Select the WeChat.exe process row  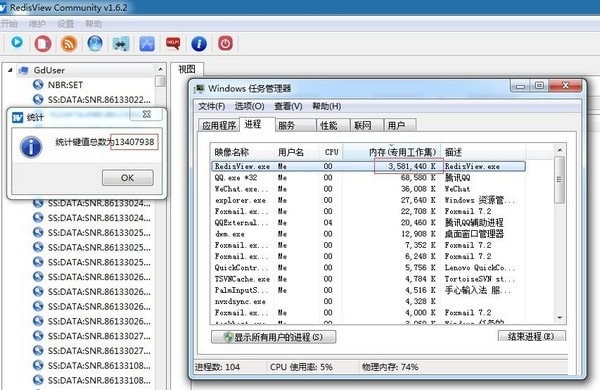coord(368,189)
